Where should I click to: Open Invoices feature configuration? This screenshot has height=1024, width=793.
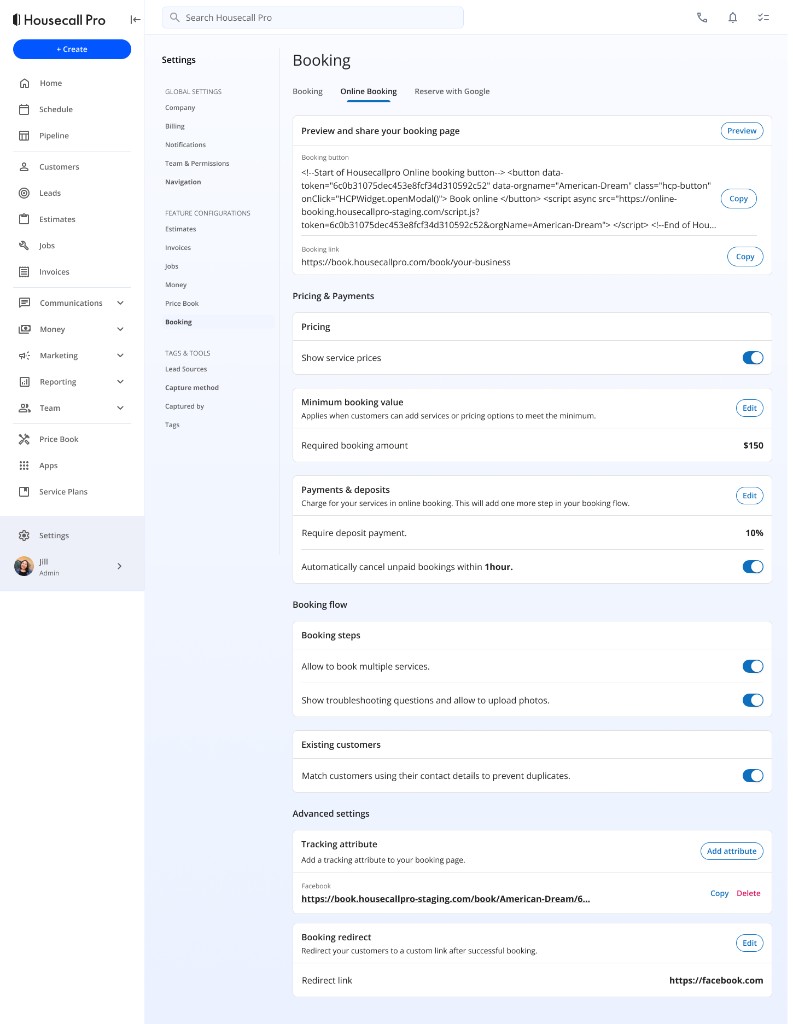[178, 248]
